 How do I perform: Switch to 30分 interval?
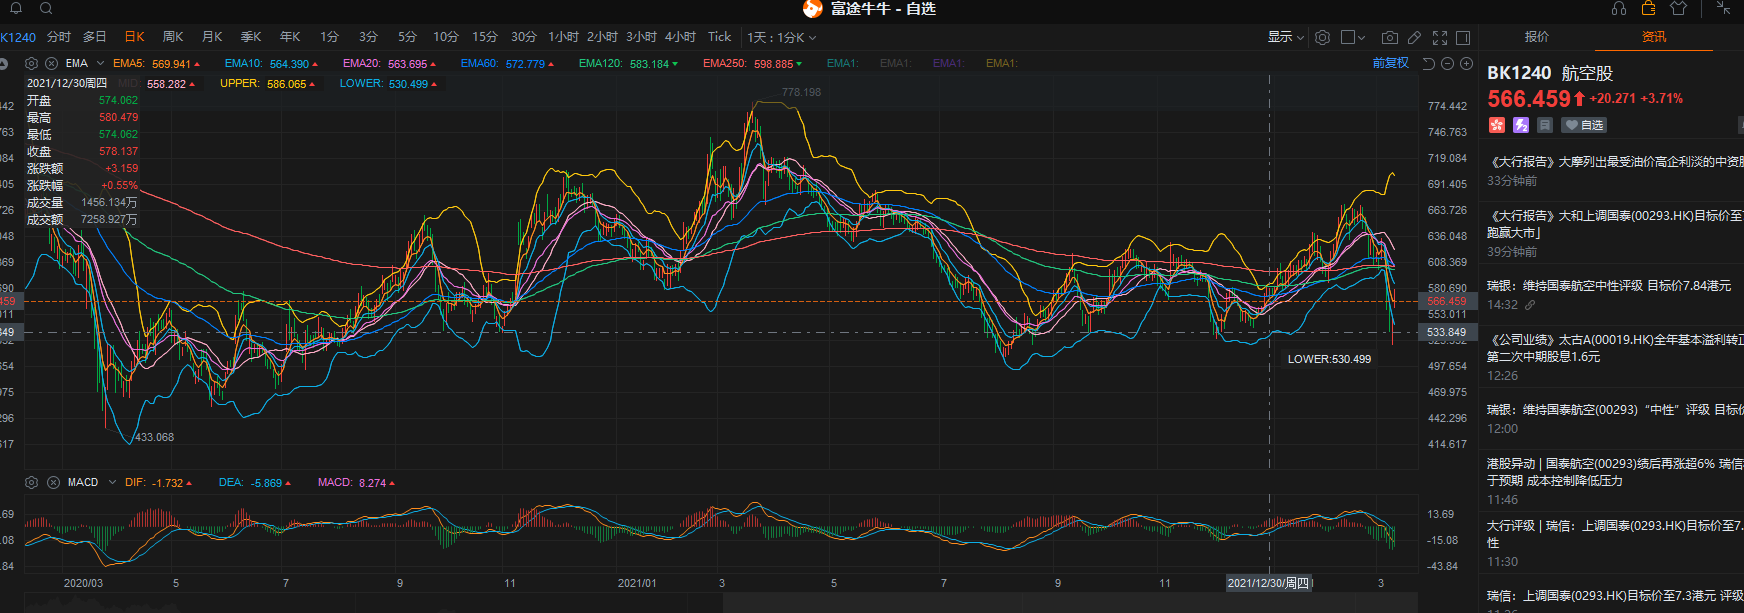click(x=524, y=37)
